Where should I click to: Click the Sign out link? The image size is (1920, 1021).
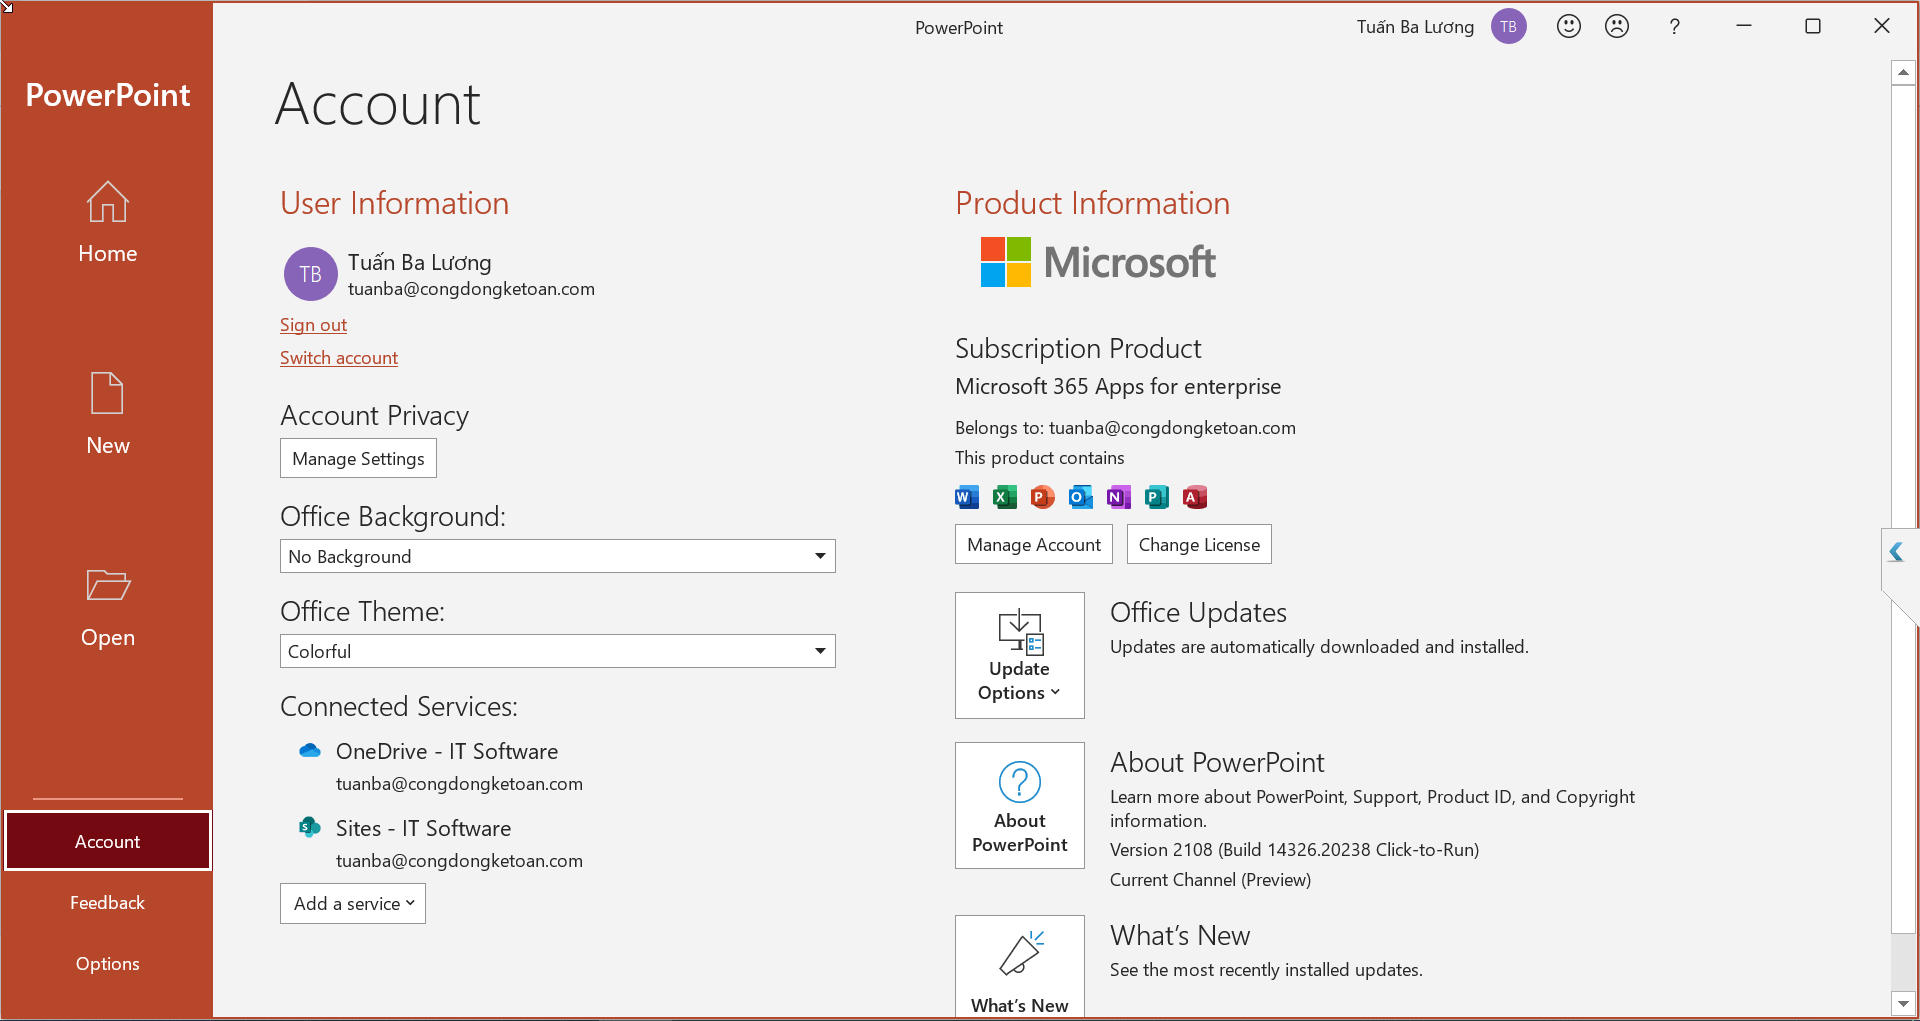(x=313, y=325)
